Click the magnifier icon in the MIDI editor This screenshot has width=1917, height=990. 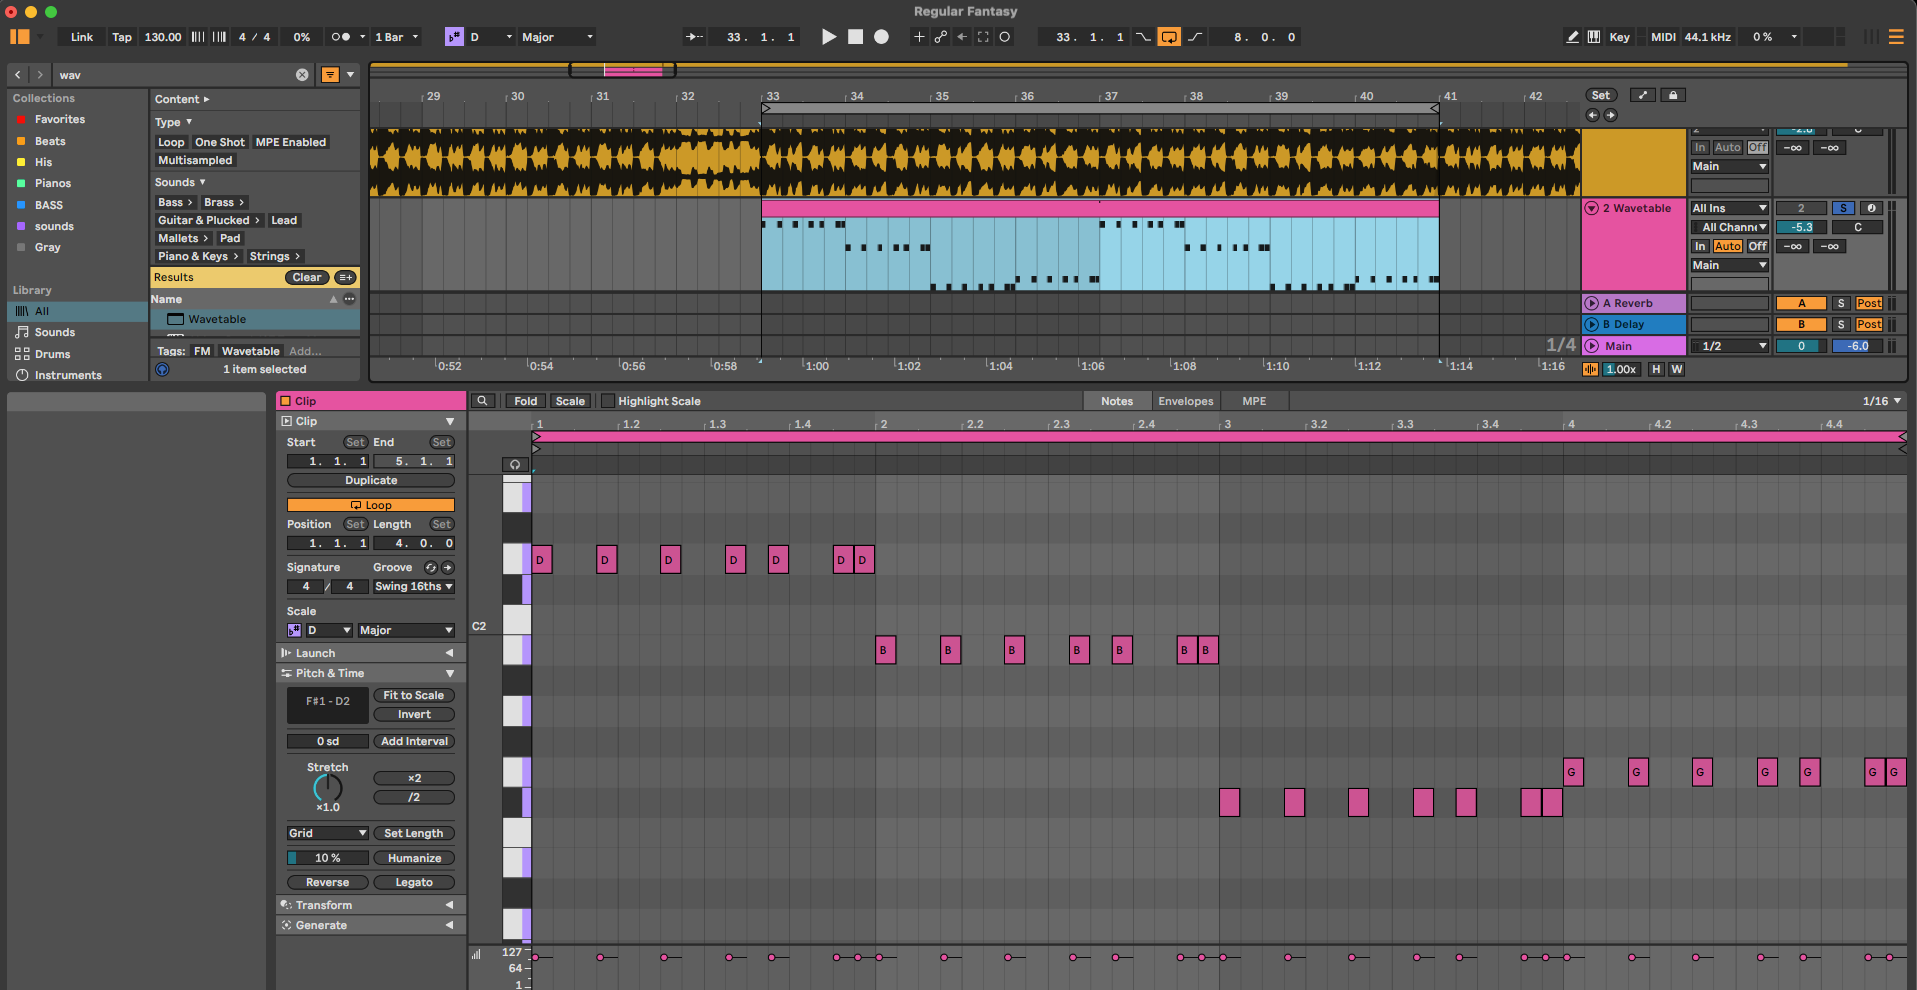click(x=482, y=401)
